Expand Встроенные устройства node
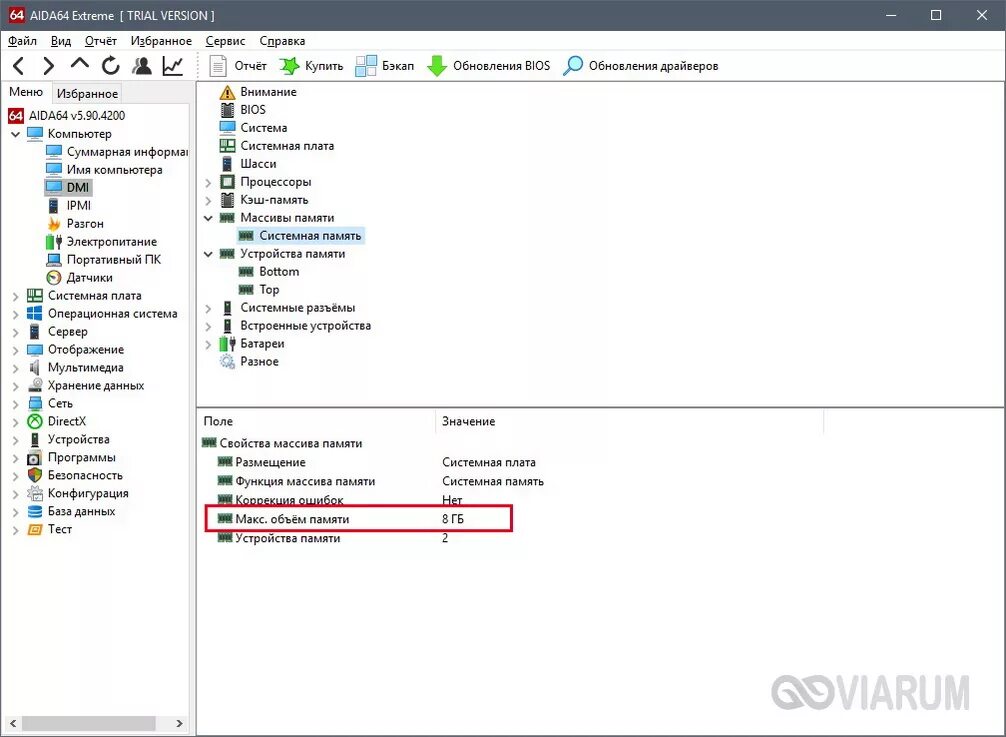The height and width of the screenshot is (737, 1006). [208, 326]
